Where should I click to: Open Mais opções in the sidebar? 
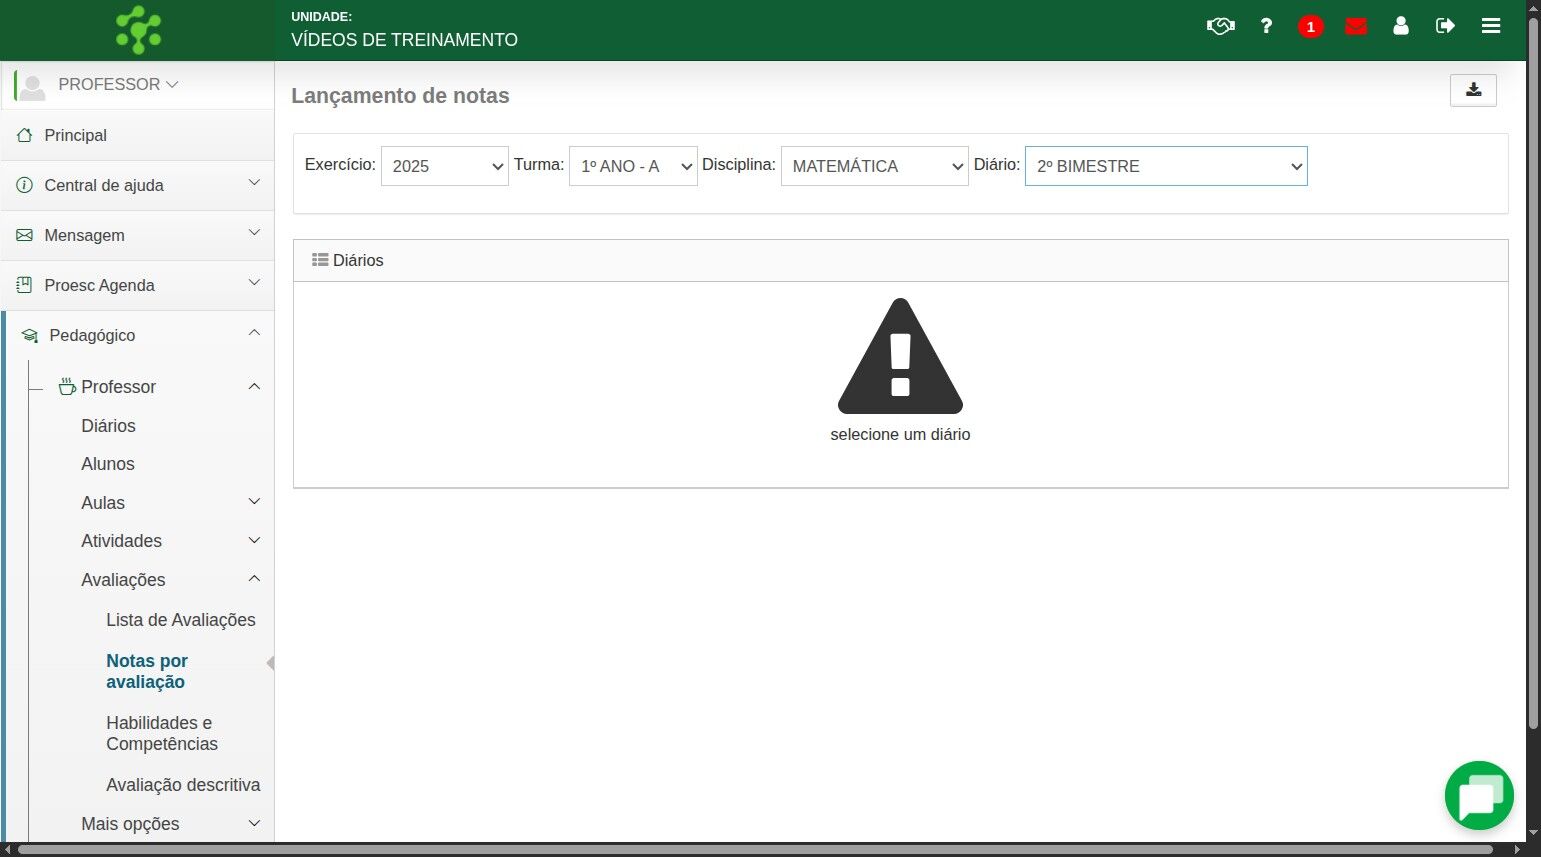[130, 824]
